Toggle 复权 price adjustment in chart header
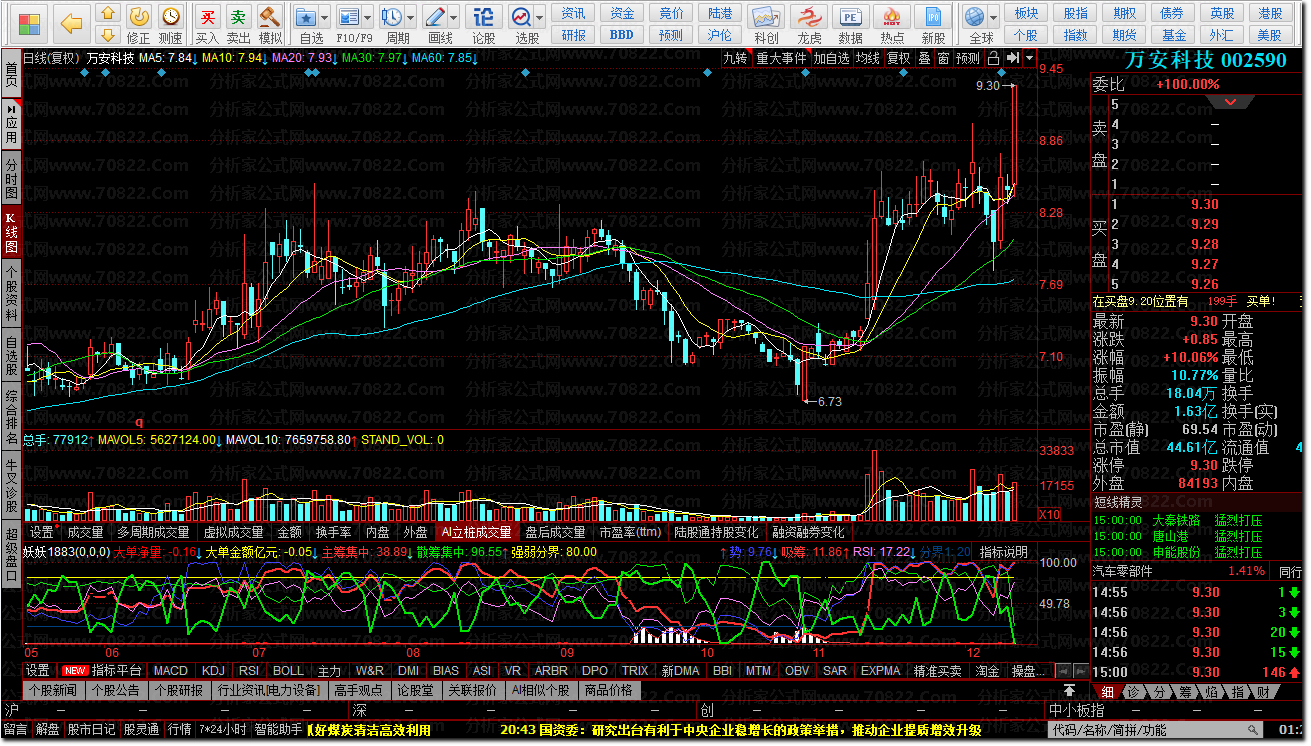The width and height of the screenshot is (1311, 746). pos(899,58)
